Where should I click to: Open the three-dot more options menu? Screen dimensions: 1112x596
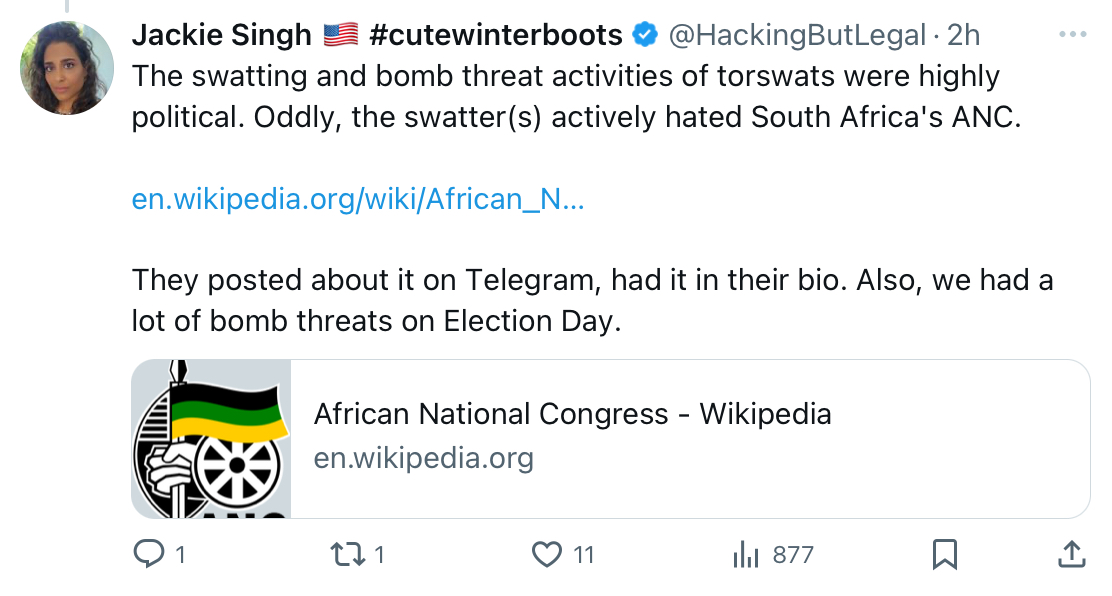pyautogui.click(x=1072, y=34)
